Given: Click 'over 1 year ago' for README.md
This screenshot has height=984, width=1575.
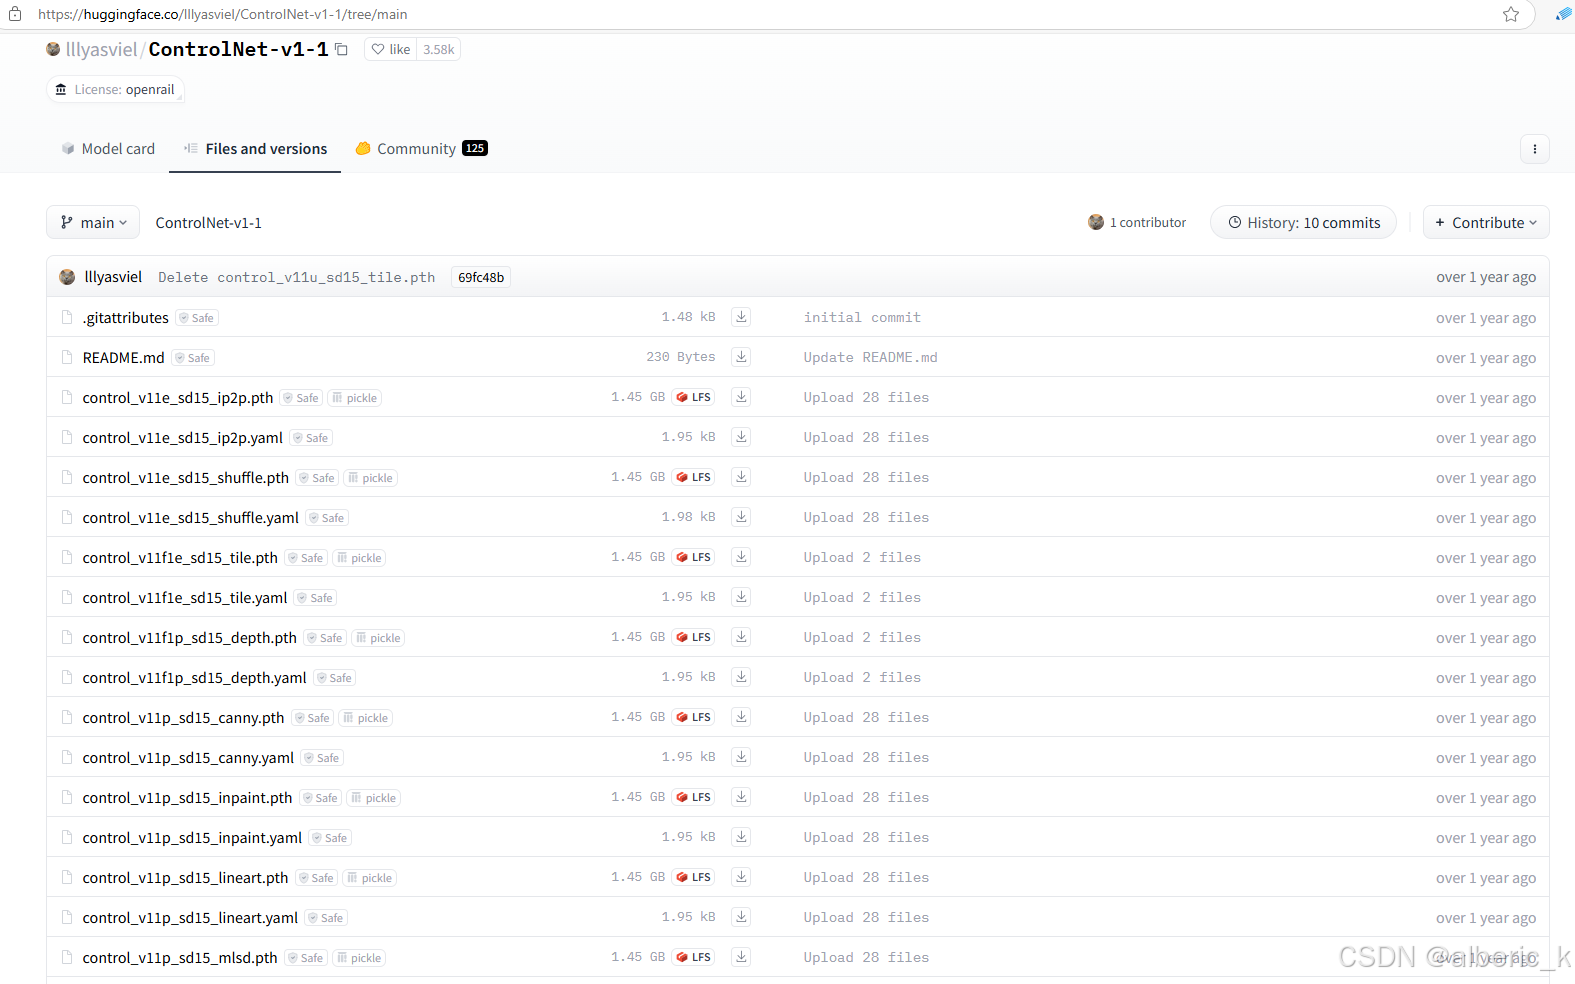Looking at the screenshot, I should coord(1486,358).
